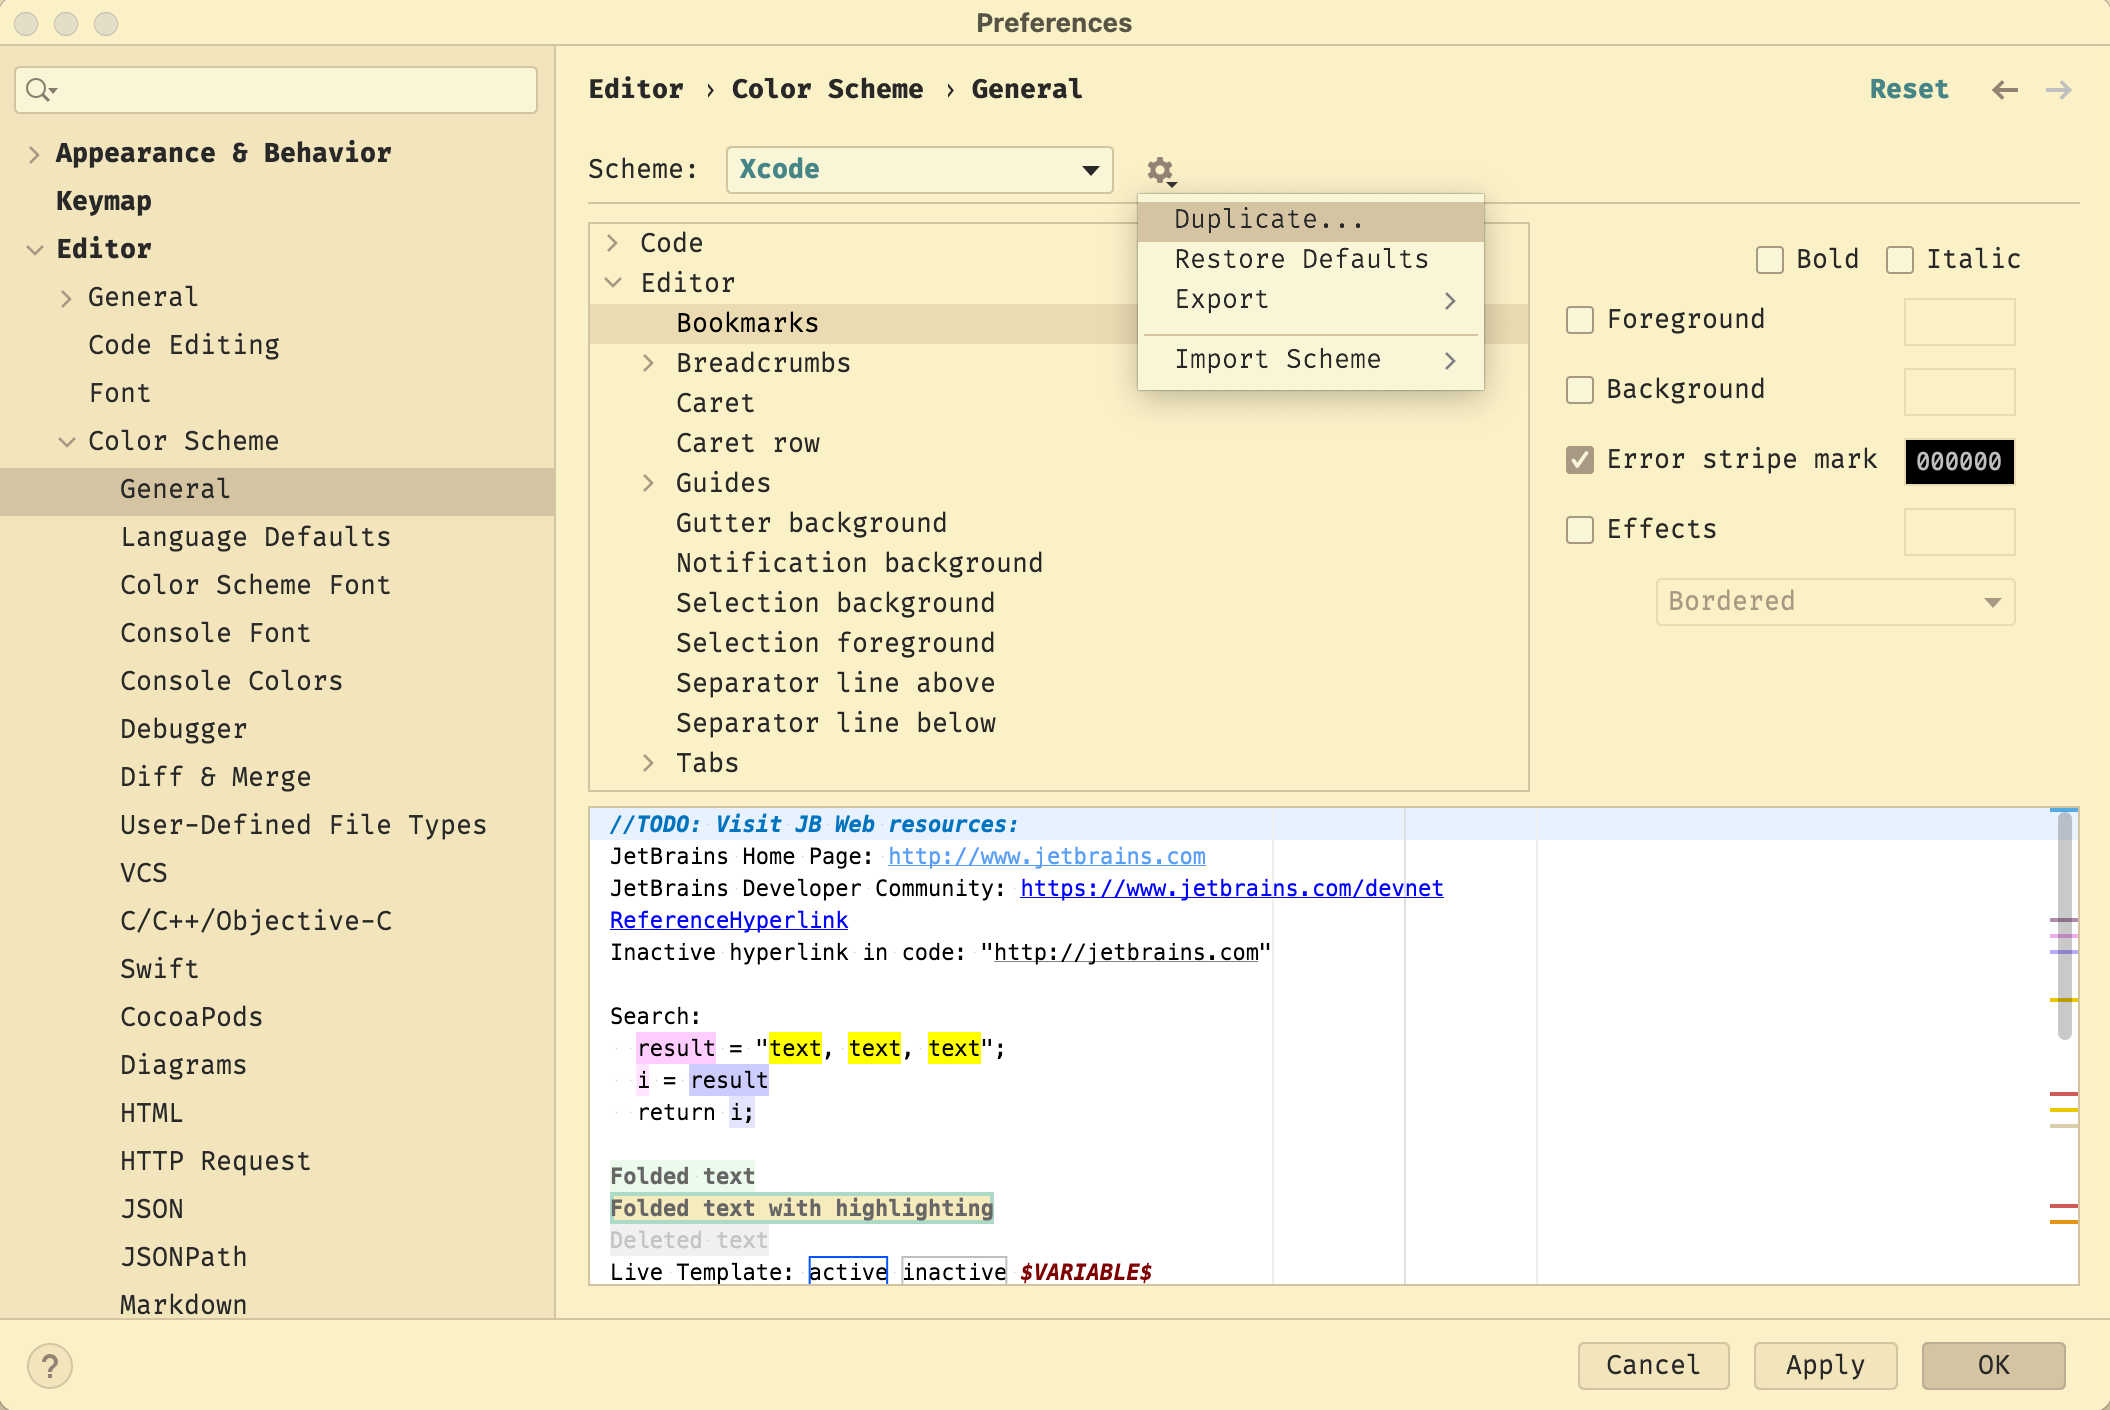
Task: Click the Reset link
Action: point(1909,90)
